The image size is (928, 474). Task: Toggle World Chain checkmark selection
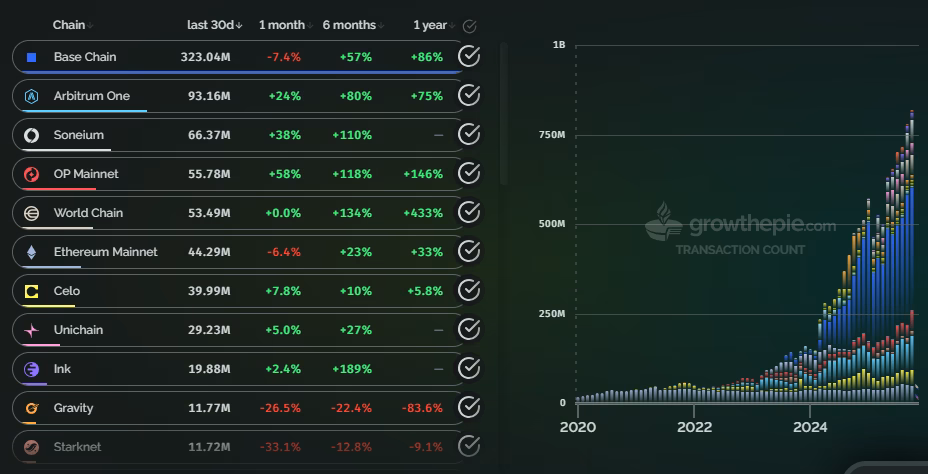(x=469, y=212)
